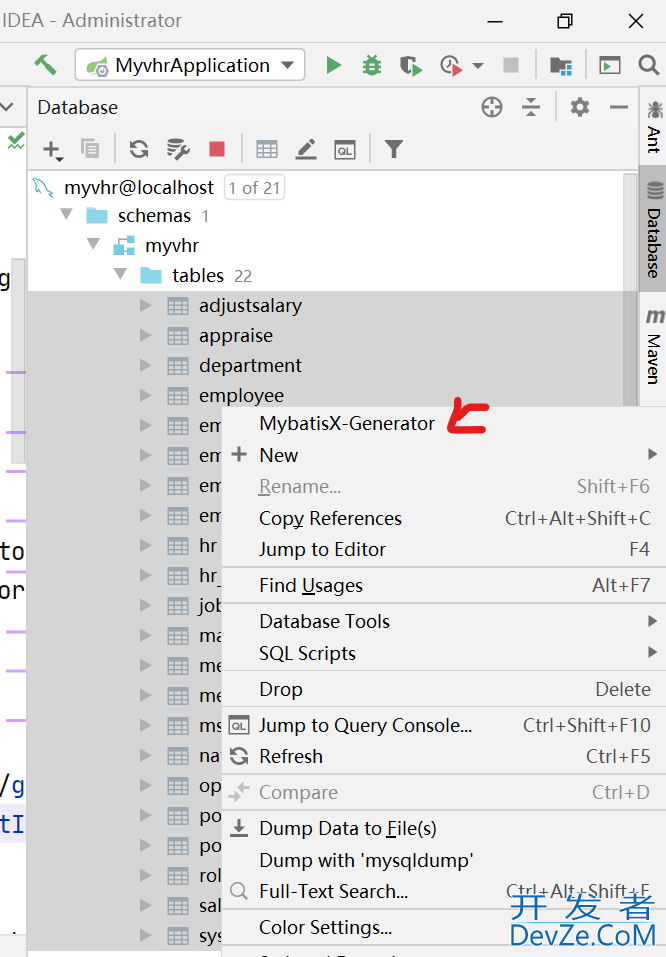Open Data Source Properties icon

coord(178,149)
